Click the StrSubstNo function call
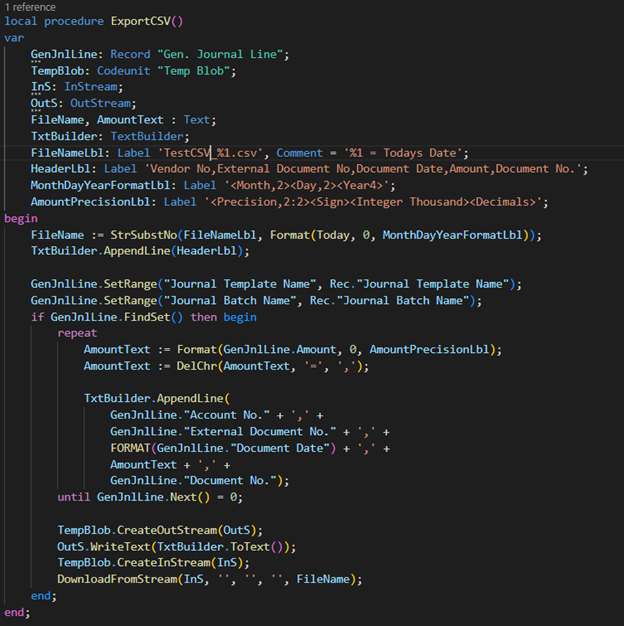The image size is (624, 626). click(144, 235)
